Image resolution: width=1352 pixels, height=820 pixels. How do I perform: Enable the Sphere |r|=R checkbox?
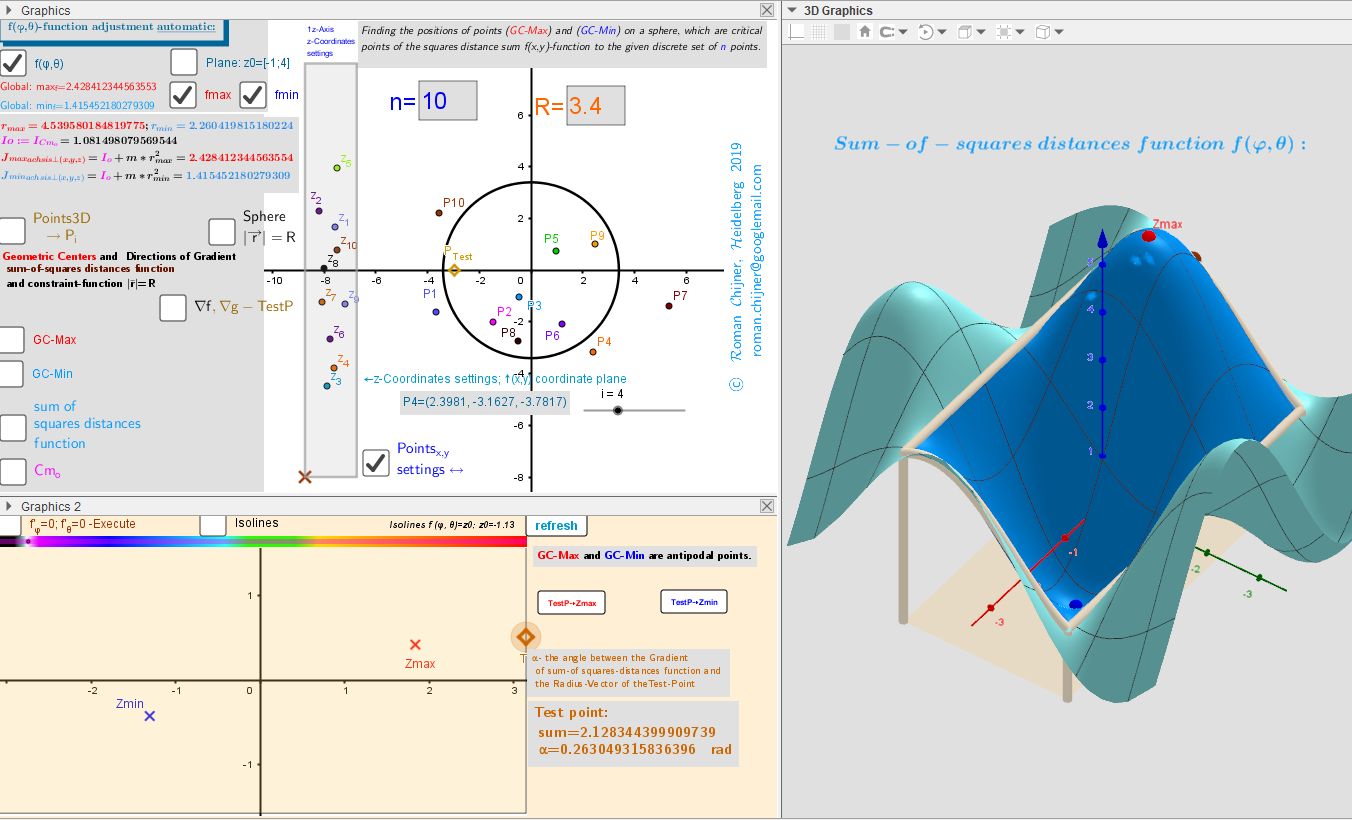[222, 231]
